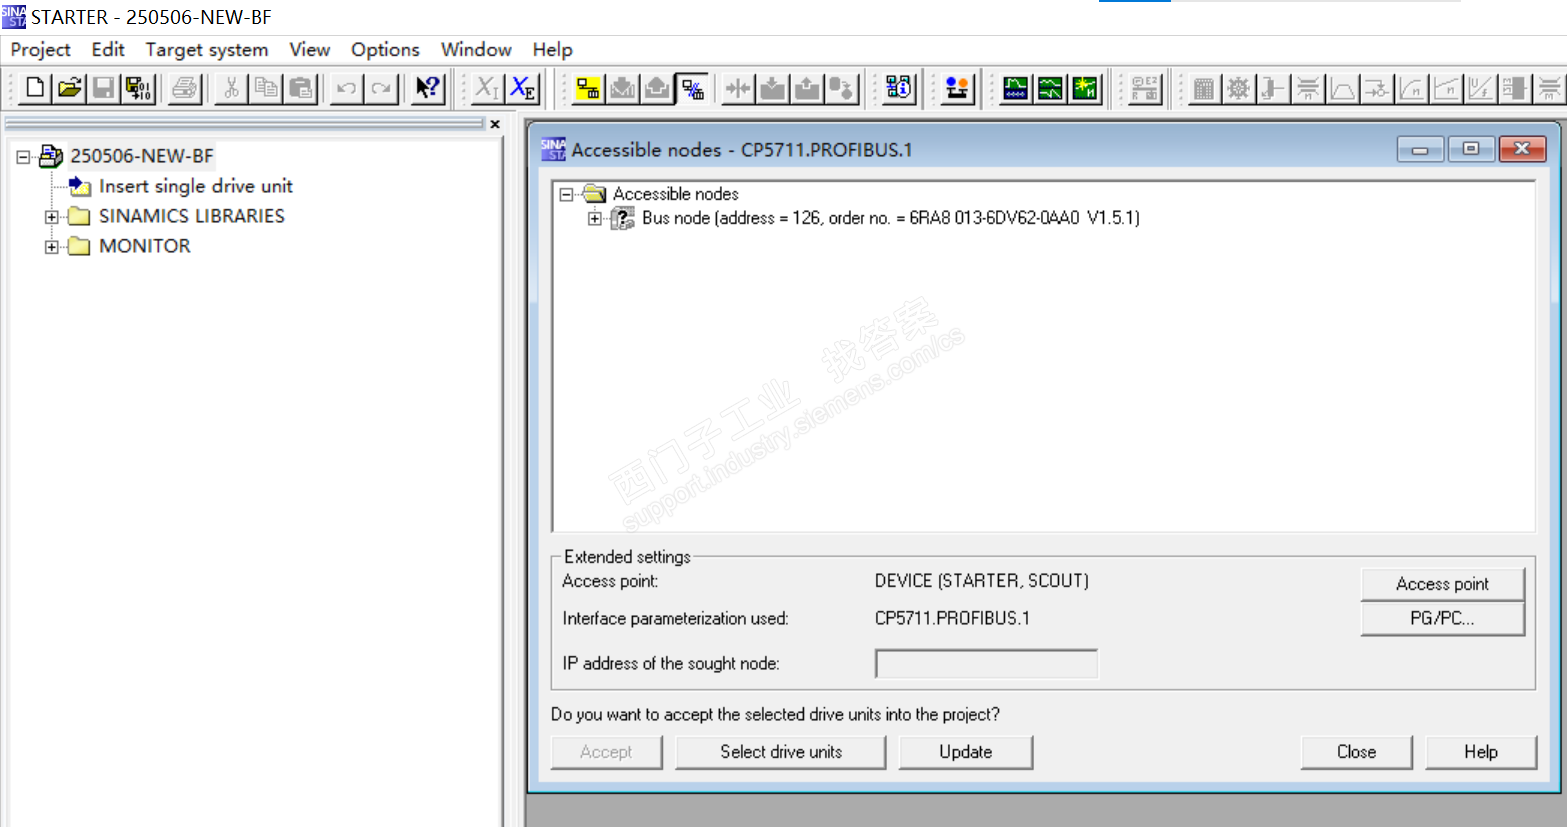Screen dimensions: 1567x827
Task: Create a new project via toolbar
Action: pos(35,88)
